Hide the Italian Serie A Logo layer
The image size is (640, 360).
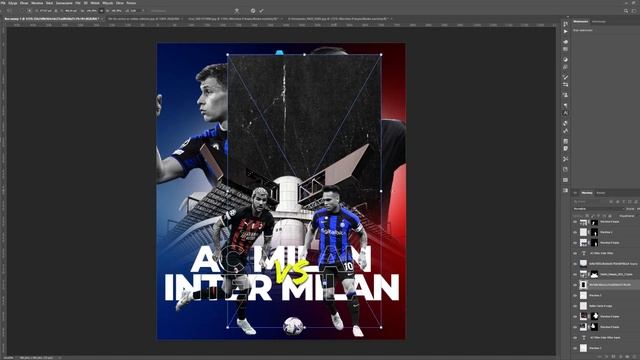coord(575,306)
